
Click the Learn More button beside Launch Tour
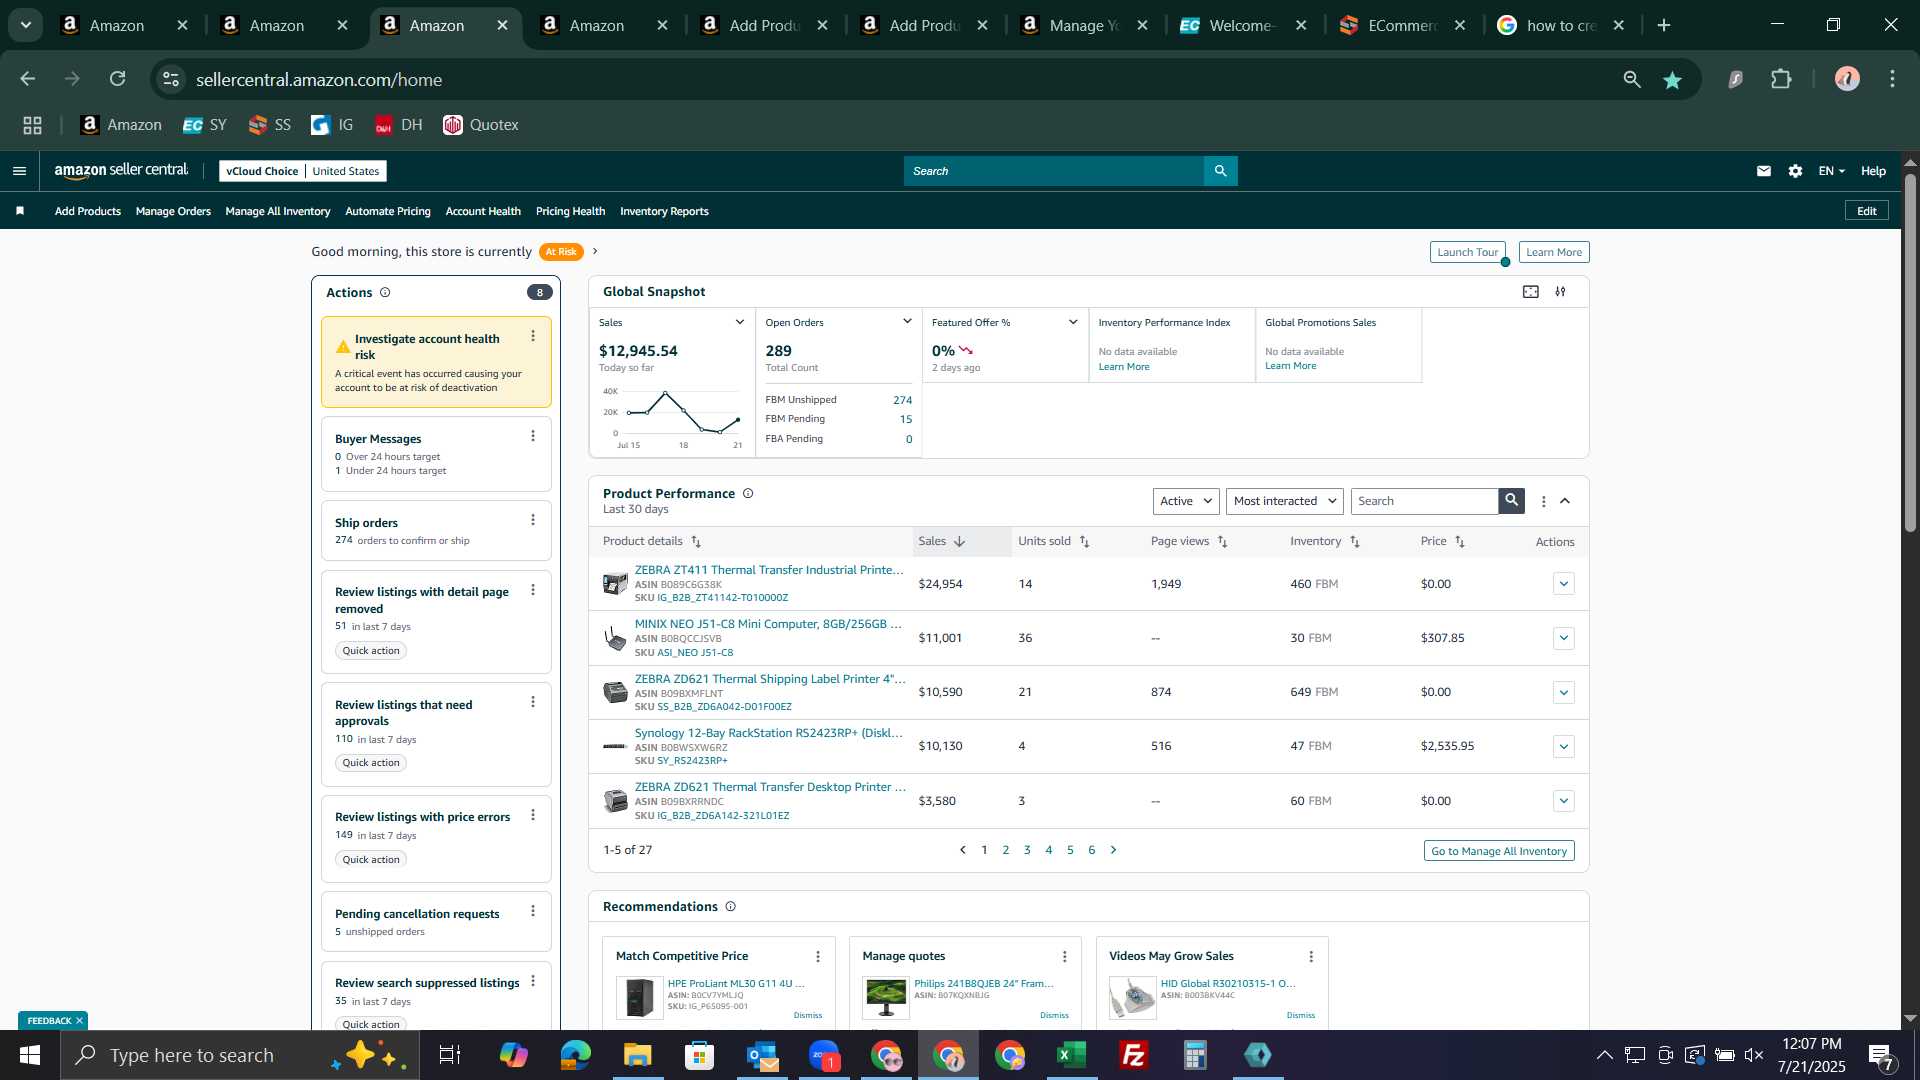point(1554,252)
